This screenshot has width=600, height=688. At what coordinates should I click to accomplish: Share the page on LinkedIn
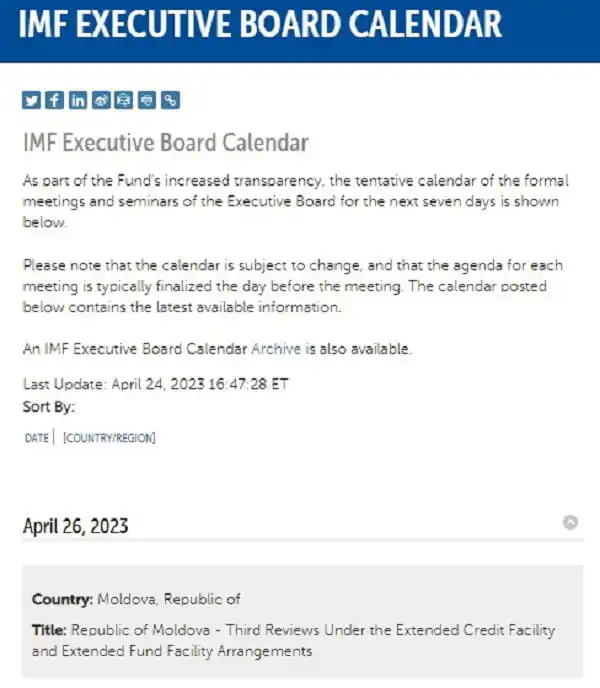[77, 100]
